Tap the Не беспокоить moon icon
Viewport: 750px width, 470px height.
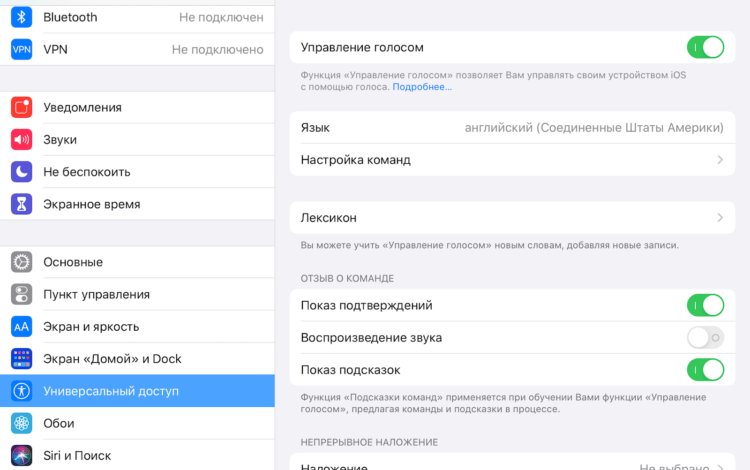click(22, 172)
